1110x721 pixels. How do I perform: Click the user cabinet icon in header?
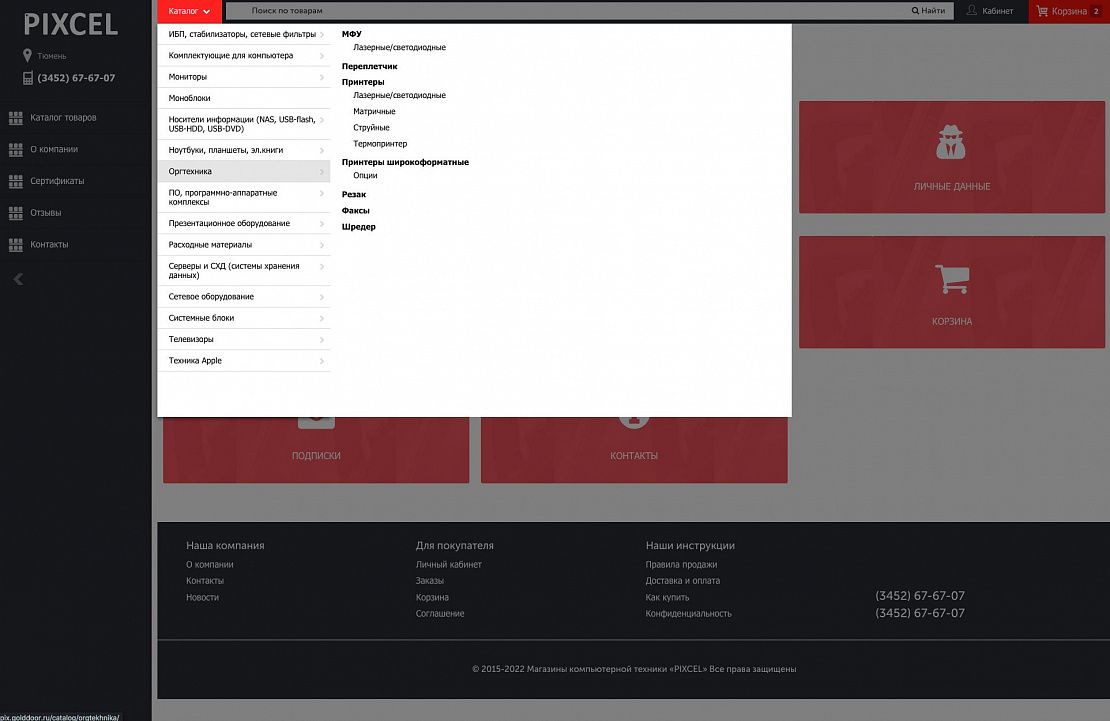[971, 11]
